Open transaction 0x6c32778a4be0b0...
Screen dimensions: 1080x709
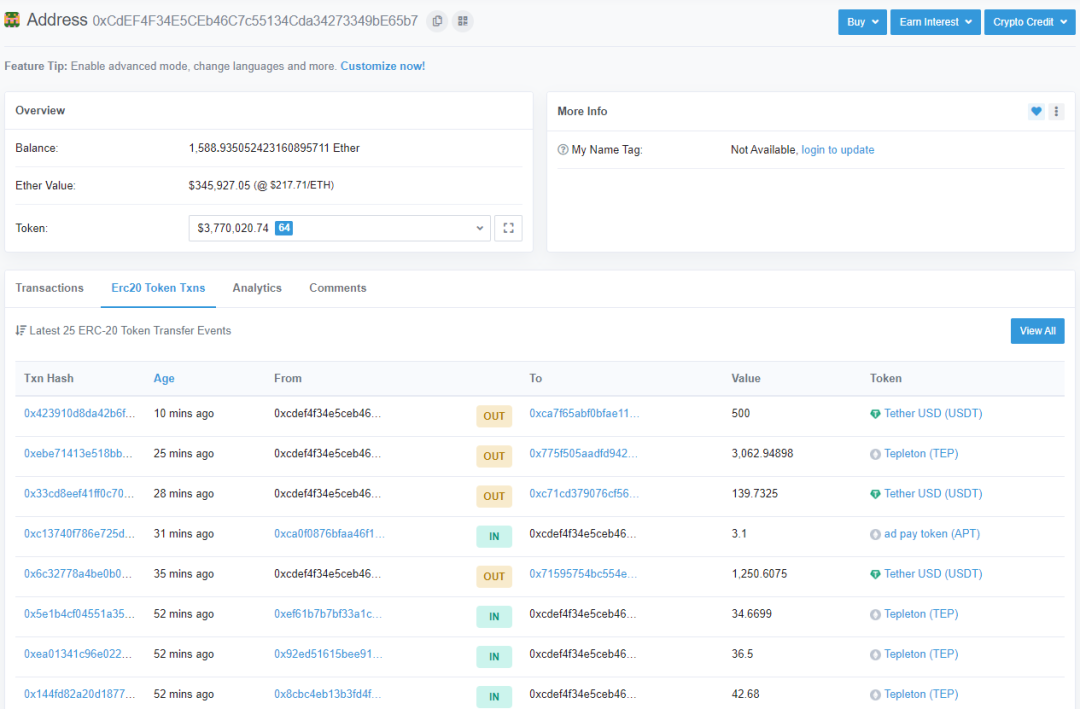[x=78, y=573]
